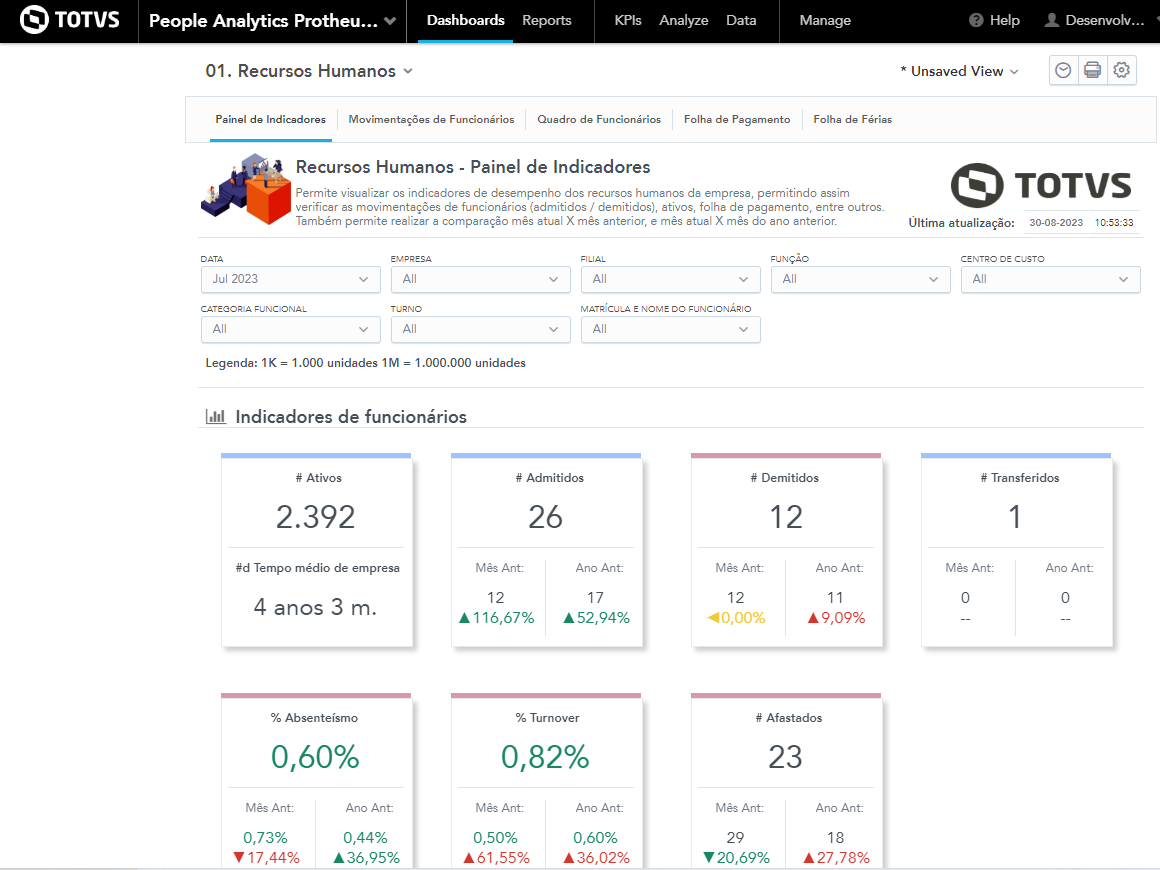Image resolution: width=1160 pixels, height=870 pixels.
Task: Switch to Movimentações de Funcionários tab
Action: click(x=431, y=119)
